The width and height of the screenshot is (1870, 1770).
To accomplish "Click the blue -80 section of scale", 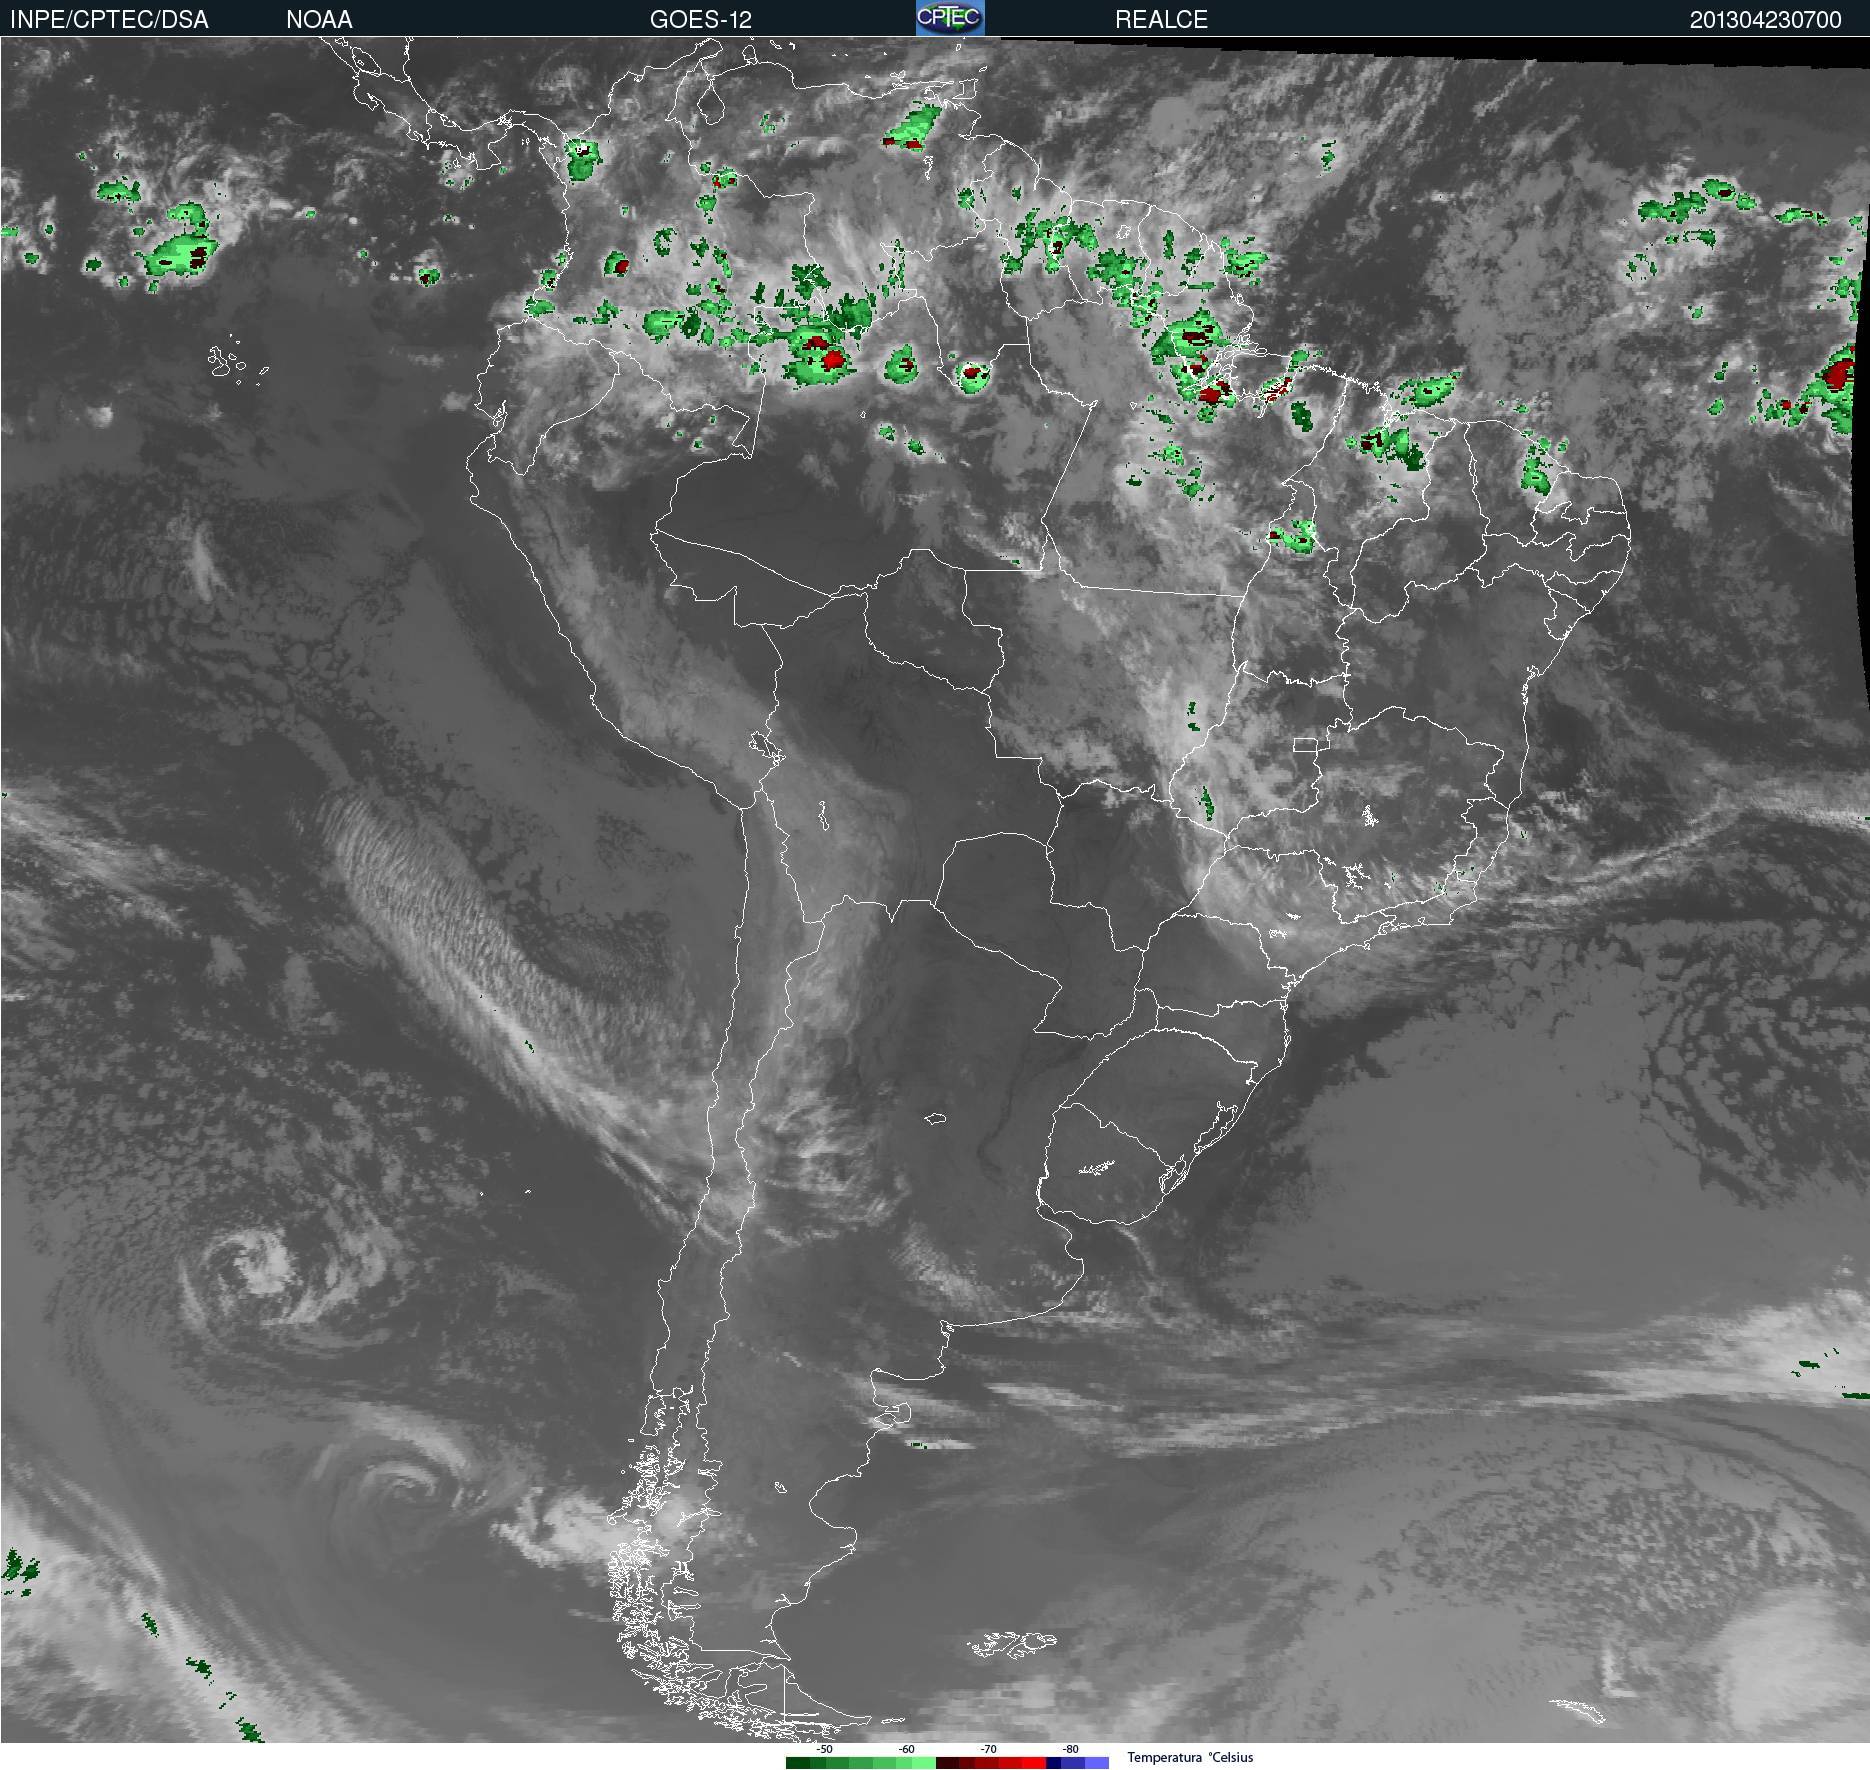I will (x=1078, y=1763).
